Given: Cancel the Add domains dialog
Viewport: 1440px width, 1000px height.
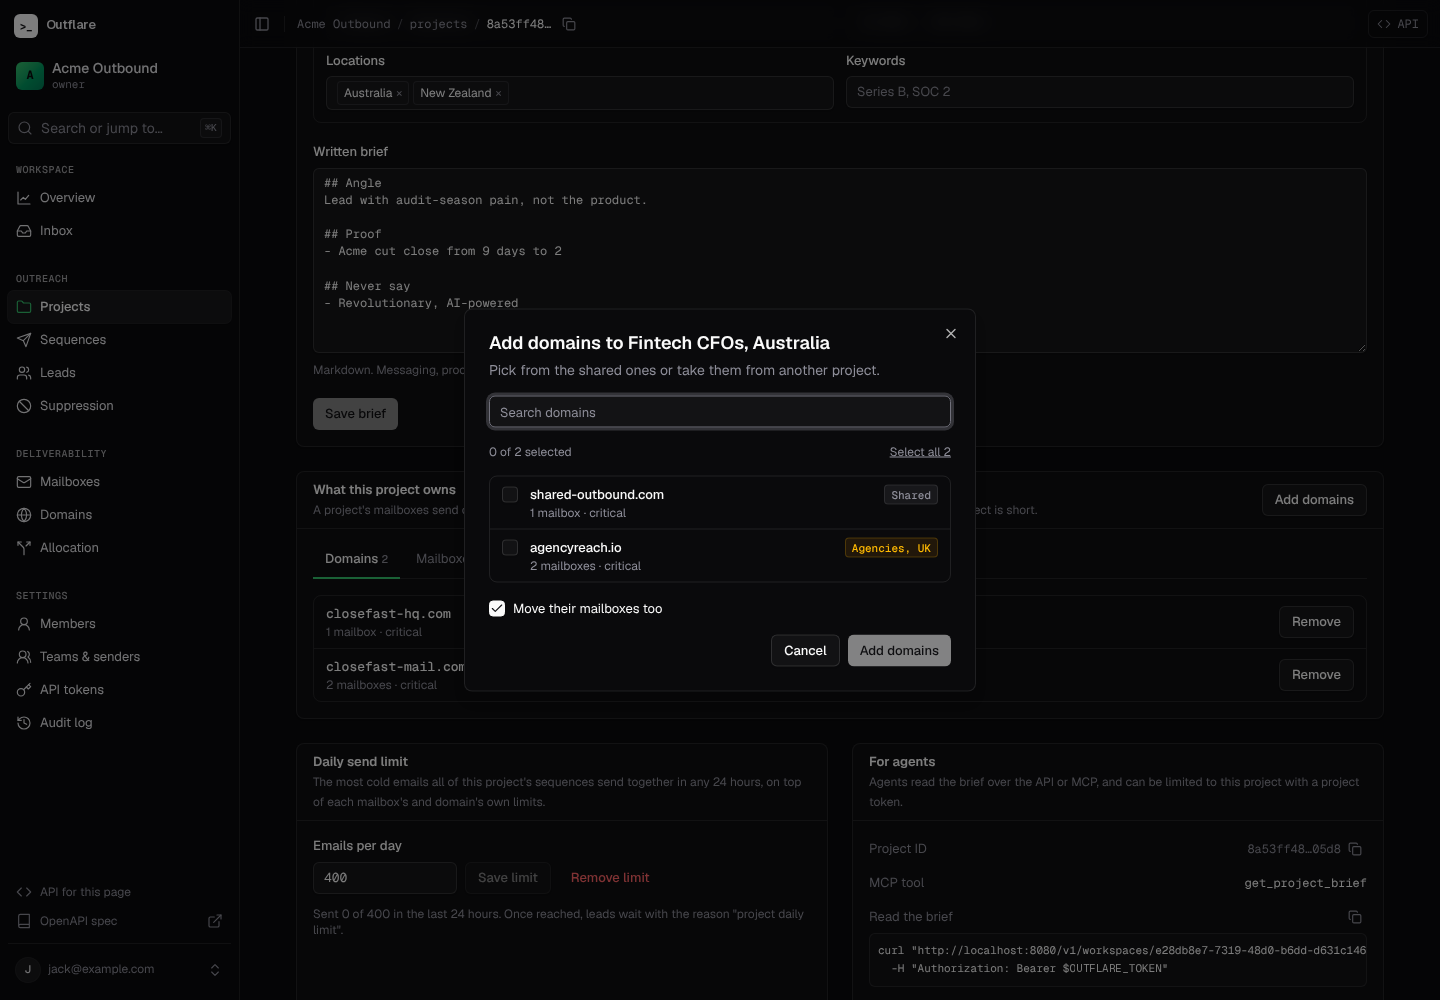Looking at the screenshot, I should (805, 651).
